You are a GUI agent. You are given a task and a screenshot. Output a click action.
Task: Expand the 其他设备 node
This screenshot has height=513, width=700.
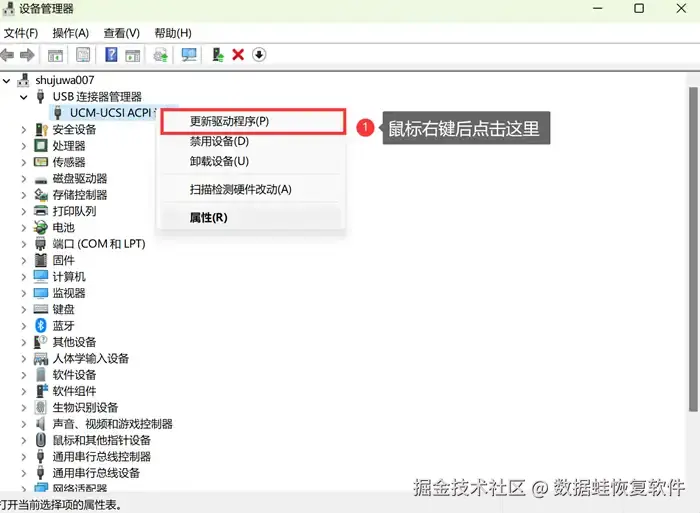click(24, 342)
